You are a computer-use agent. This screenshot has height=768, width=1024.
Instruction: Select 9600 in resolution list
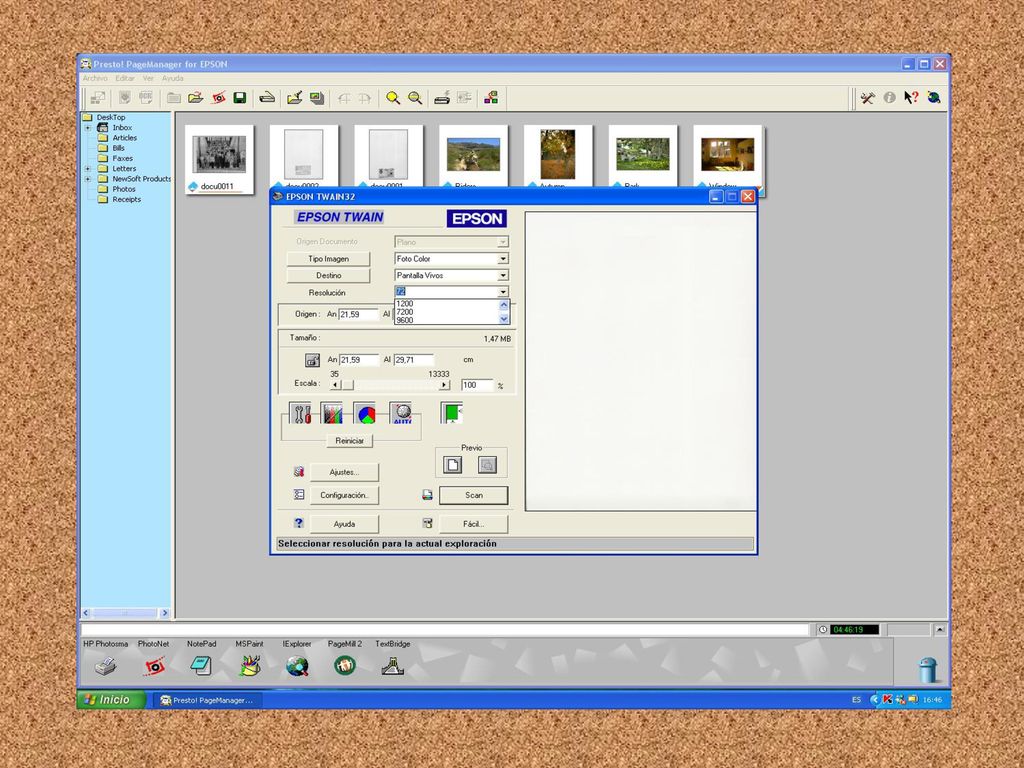pos(447,320)
